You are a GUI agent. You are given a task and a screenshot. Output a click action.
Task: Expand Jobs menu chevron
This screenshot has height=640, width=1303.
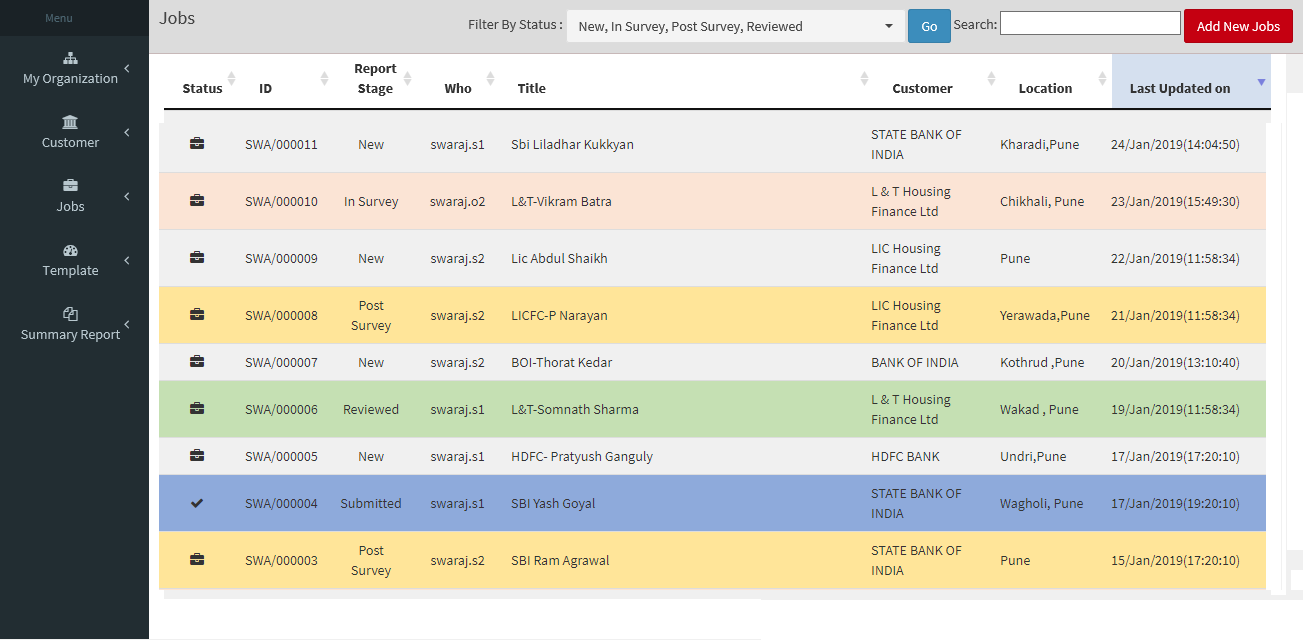click(127, 196)
